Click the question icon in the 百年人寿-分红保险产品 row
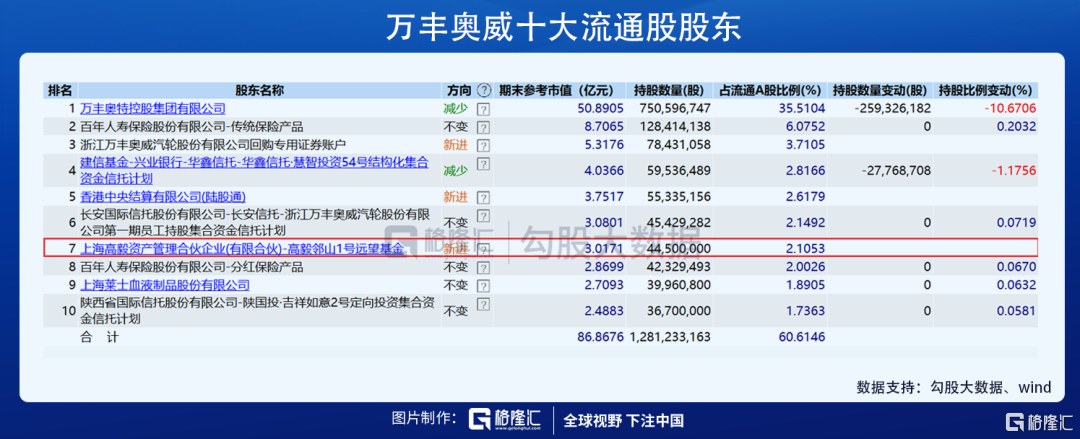 484,267
